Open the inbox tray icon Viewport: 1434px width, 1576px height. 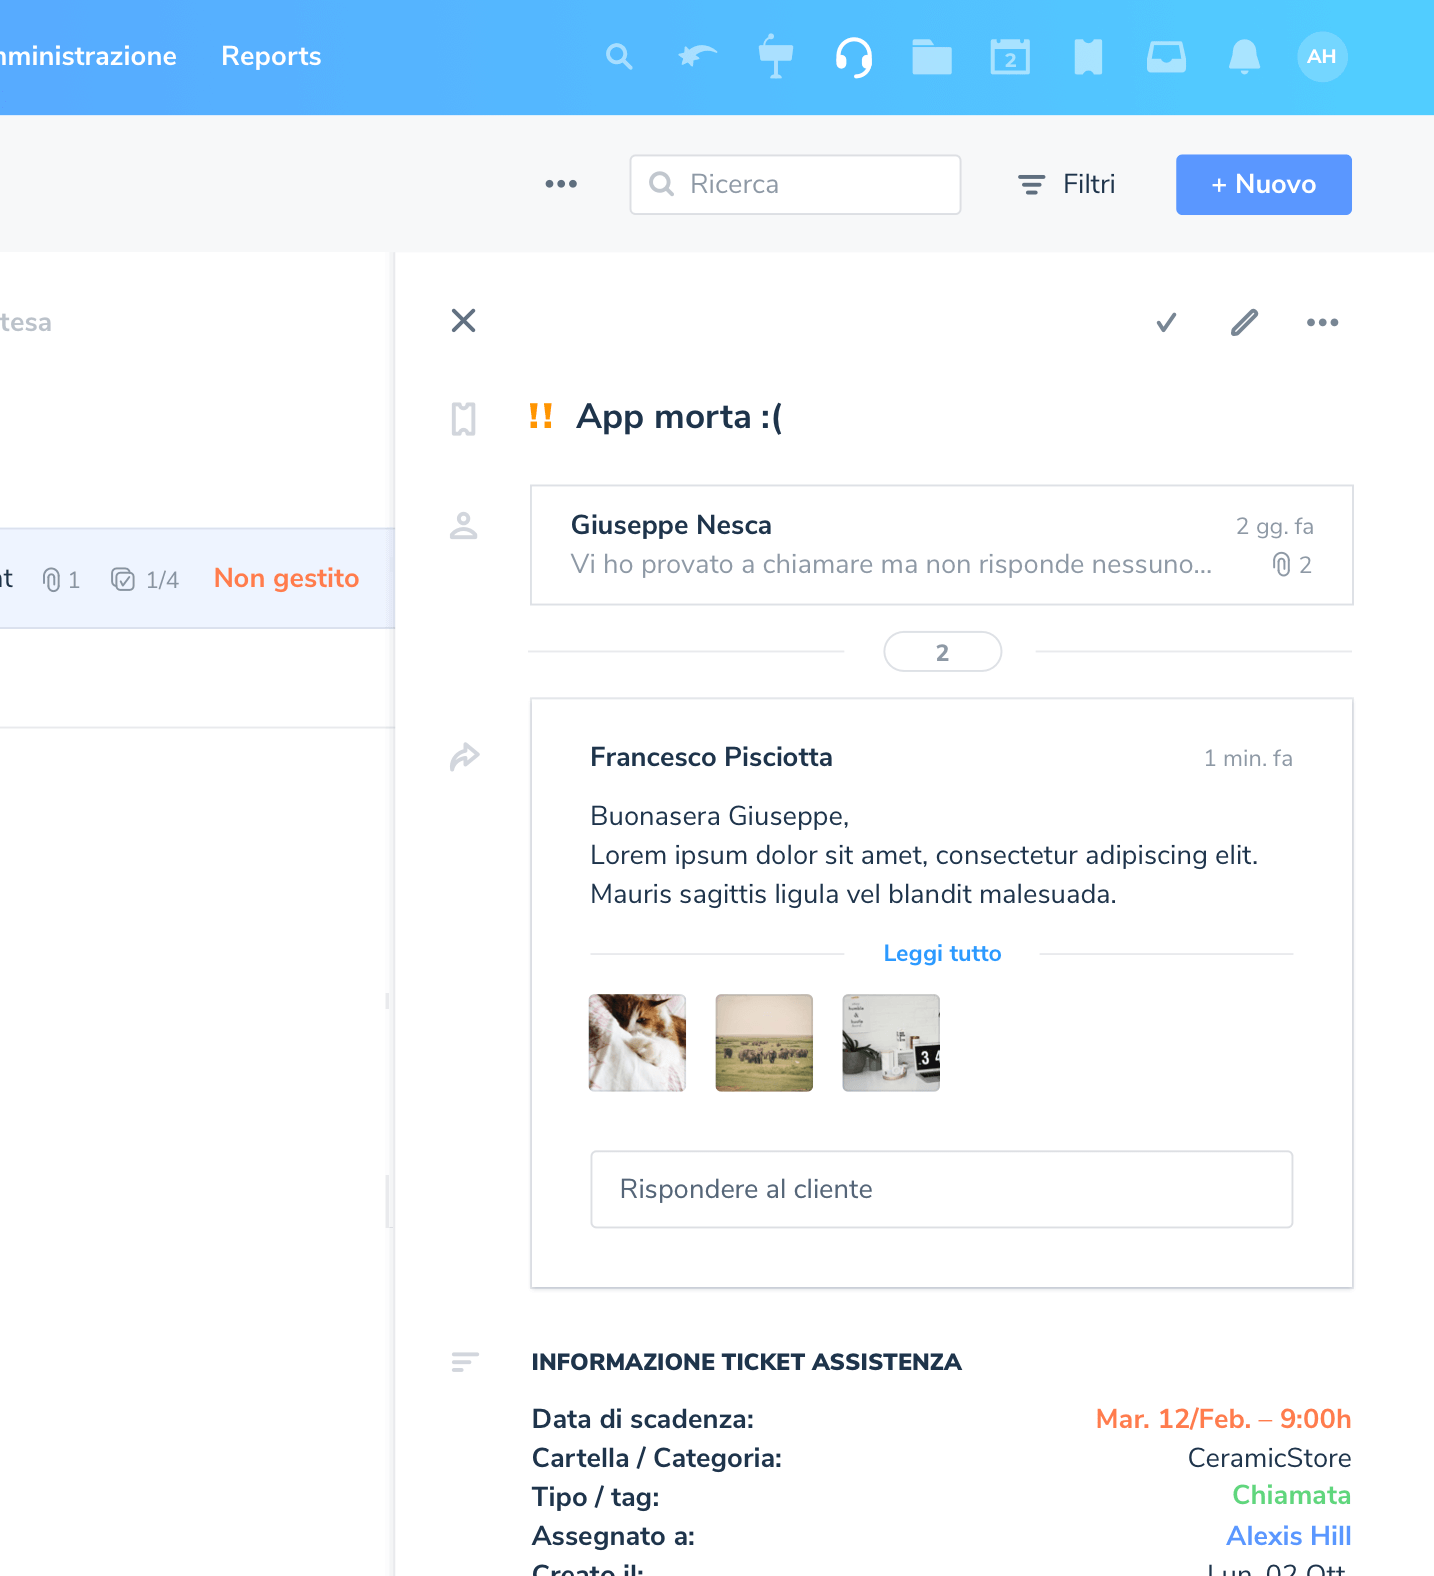point(1166,57)
